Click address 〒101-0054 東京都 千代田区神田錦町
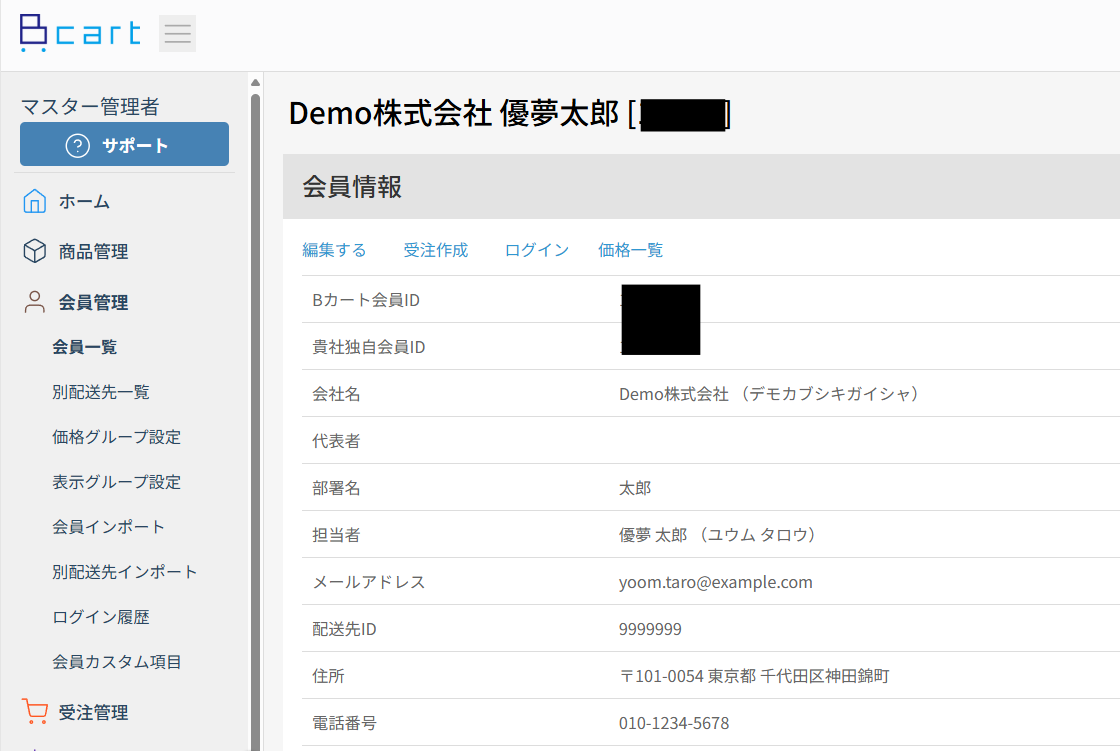Image resolution: width=1120 pixels, height=751 pixels. tap(754, 676)
